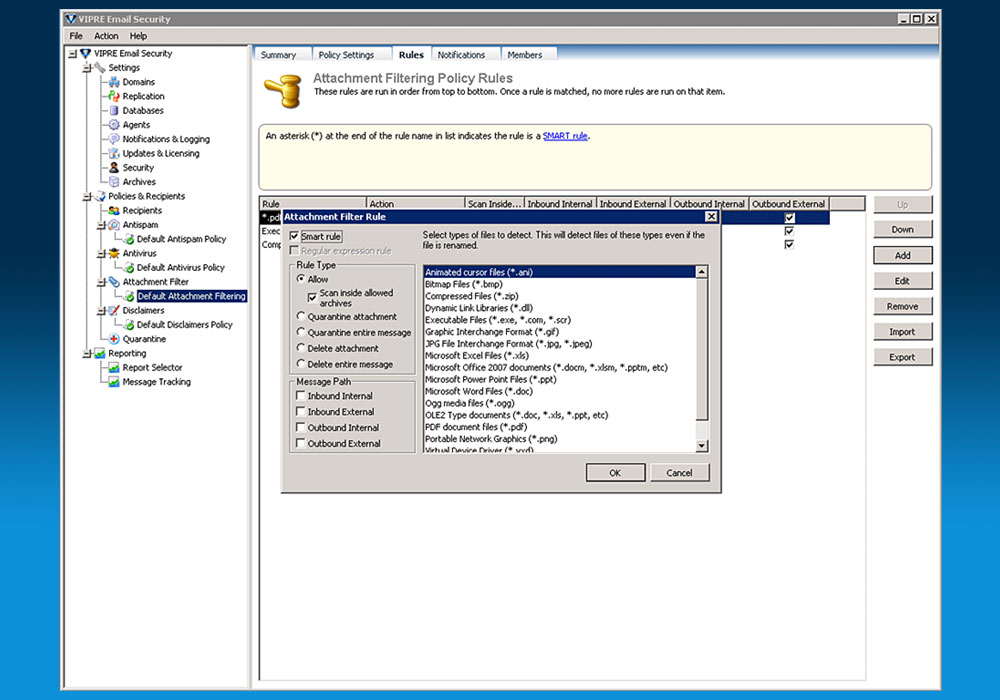Select the Notifications & Logging icon

(x=114, y=139)
